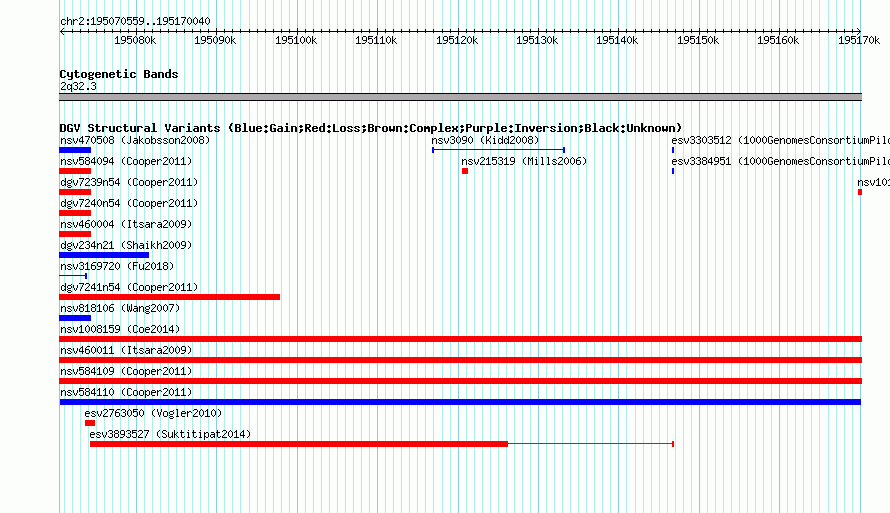Click ruler at 195120k mark
Image resolution: width=890 pixels, height=513 pixels.
pos(457,40)
